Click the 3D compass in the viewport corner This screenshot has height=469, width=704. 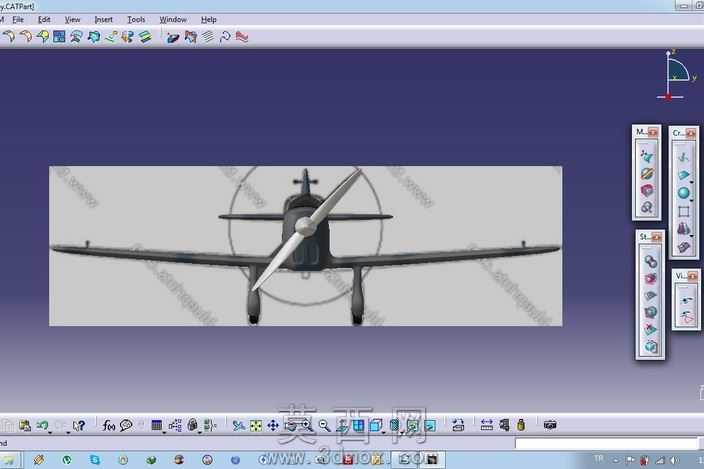click(x=675, y=75)
